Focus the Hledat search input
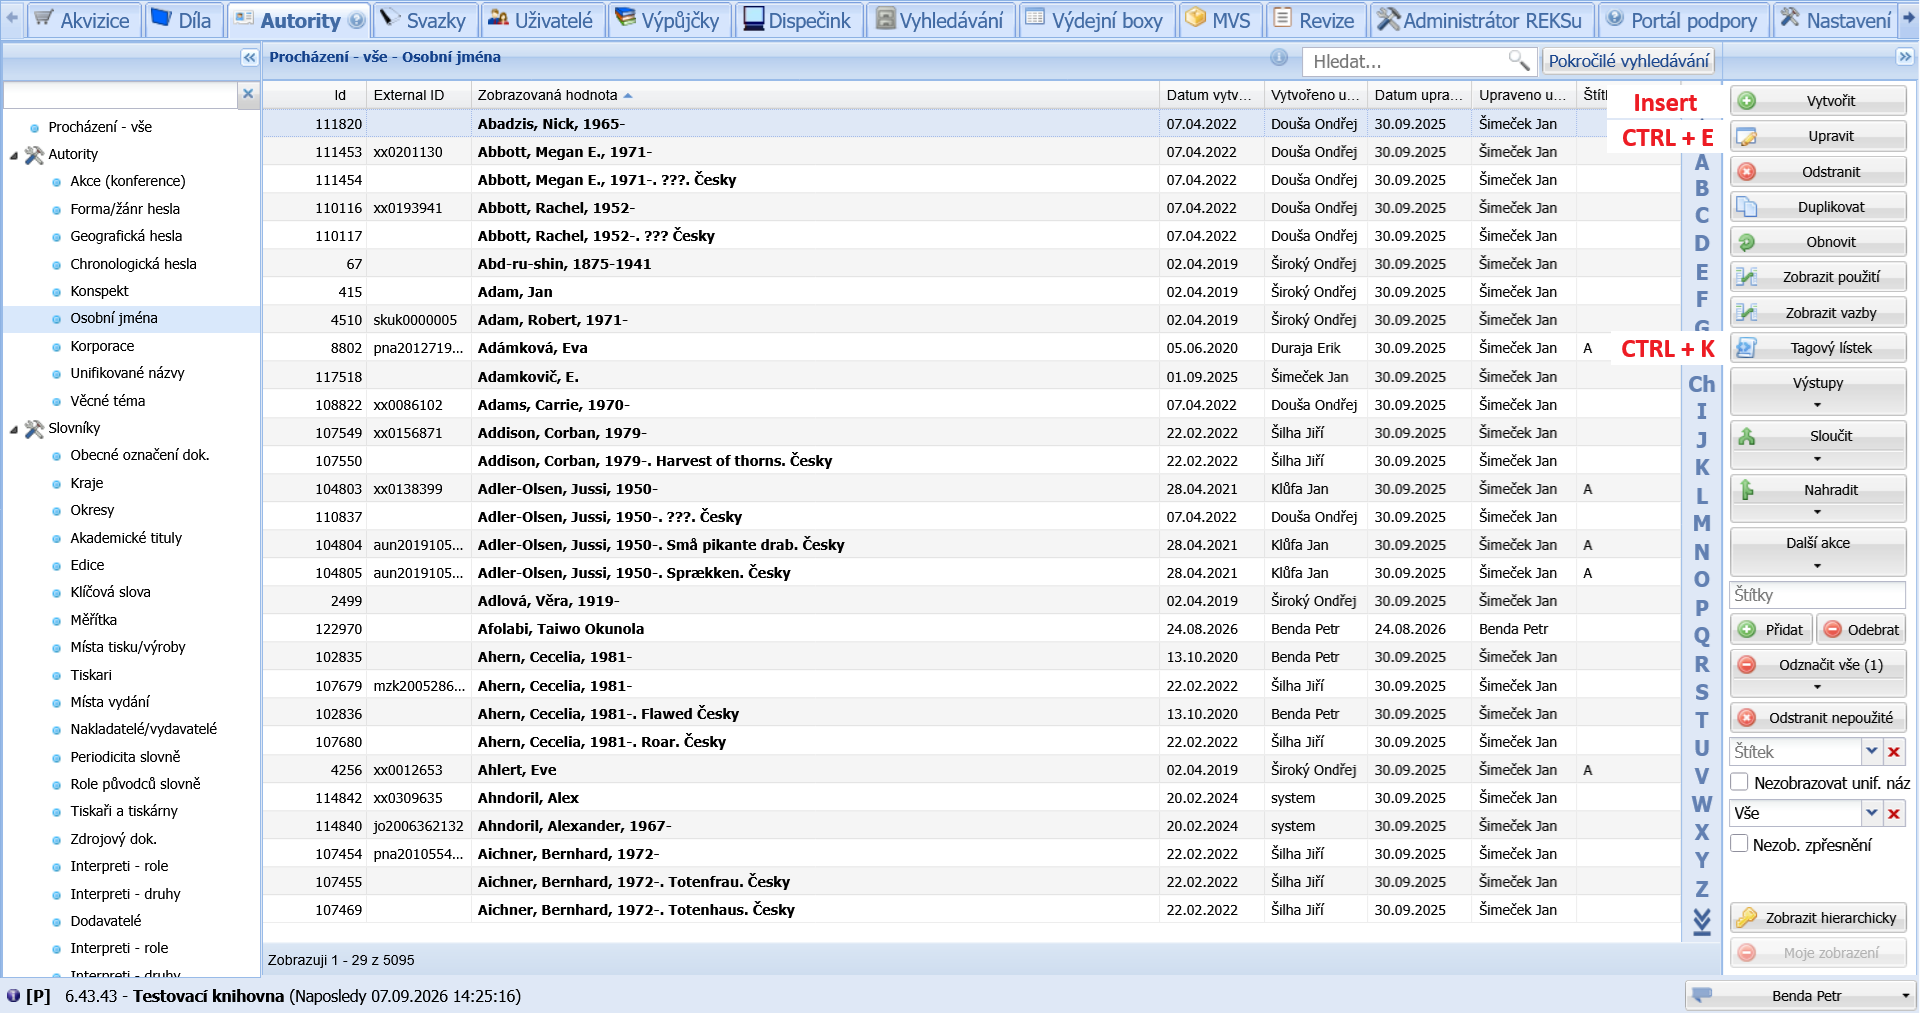1920x1013 pixels. [x=1406, y=62]
